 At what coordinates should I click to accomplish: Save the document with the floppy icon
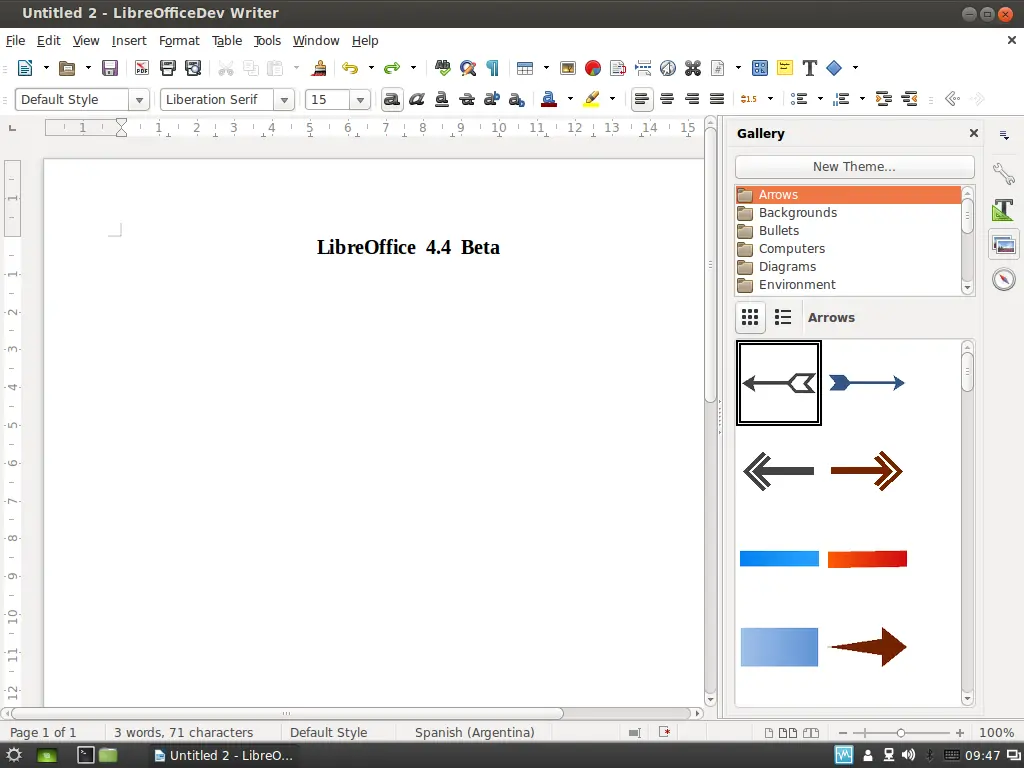point(109,68)
